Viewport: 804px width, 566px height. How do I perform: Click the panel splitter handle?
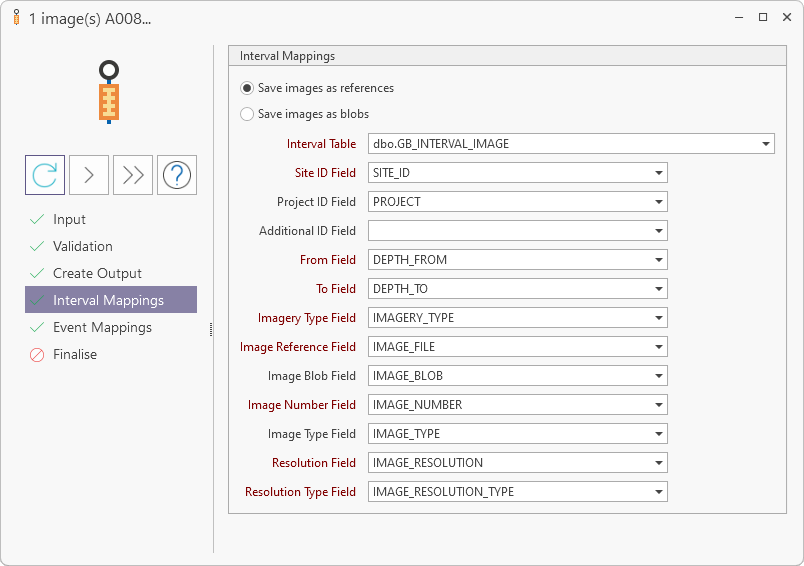(211, 329)
